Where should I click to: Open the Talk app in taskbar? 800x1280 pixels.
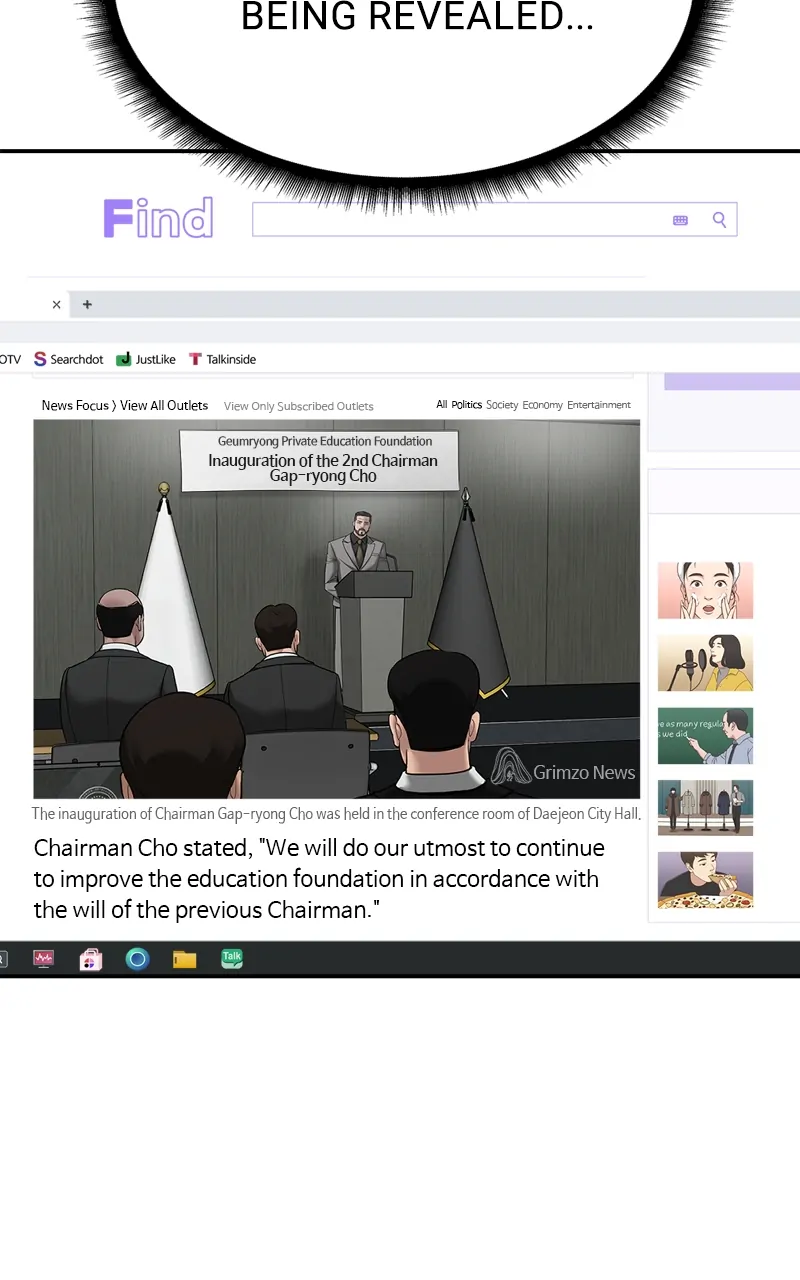tap(232, 959)
